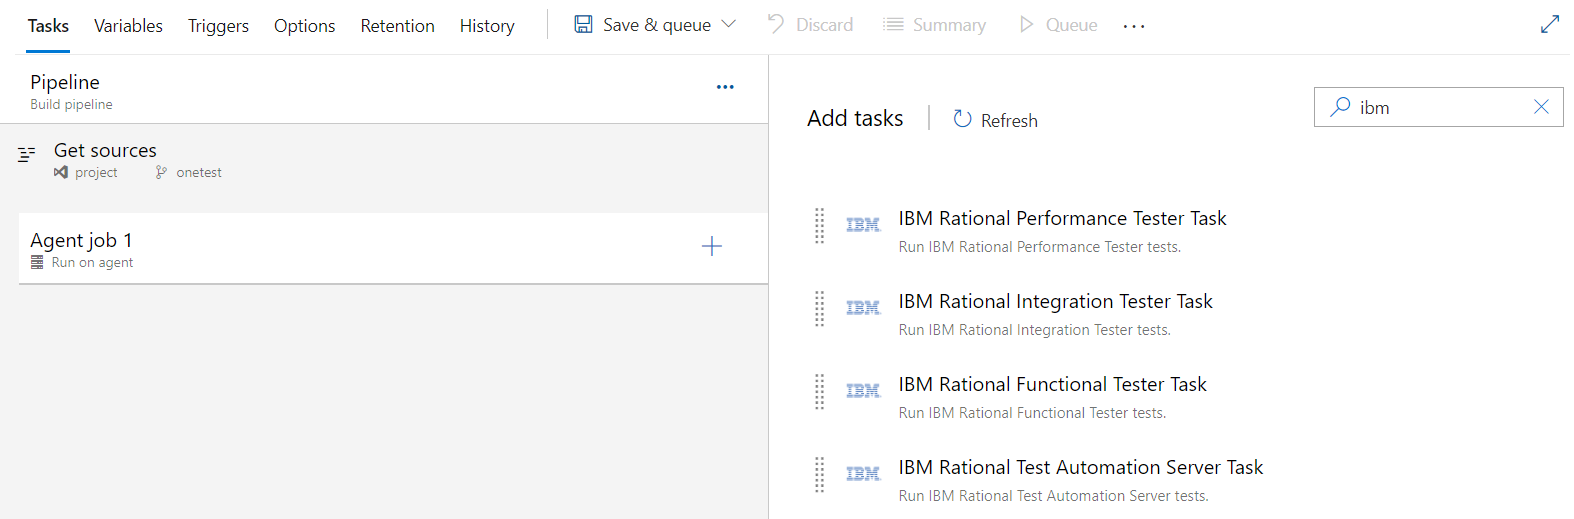Viewport: 1574px width, 519px height.
Task: Select IBM Rational Integration Tester Task
Action: click(1055, 301)
